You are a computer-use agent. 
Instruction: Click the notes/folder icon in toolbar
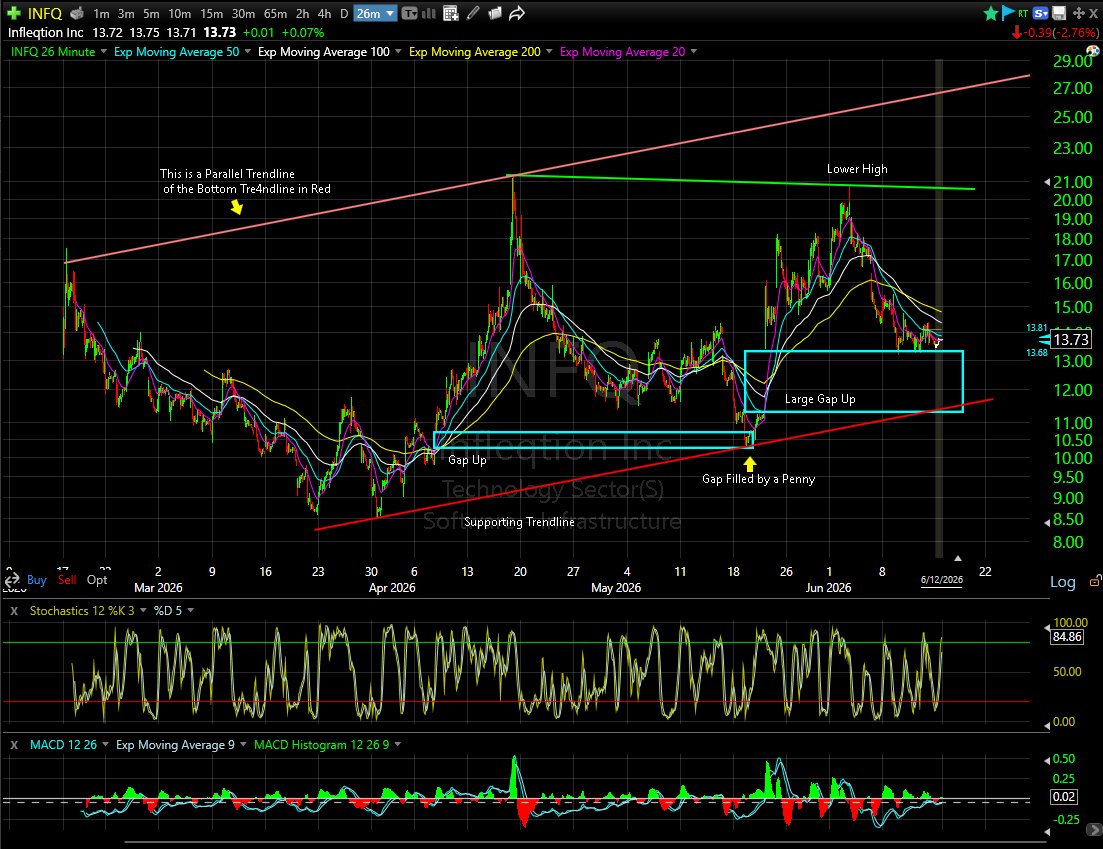[495, 13]
